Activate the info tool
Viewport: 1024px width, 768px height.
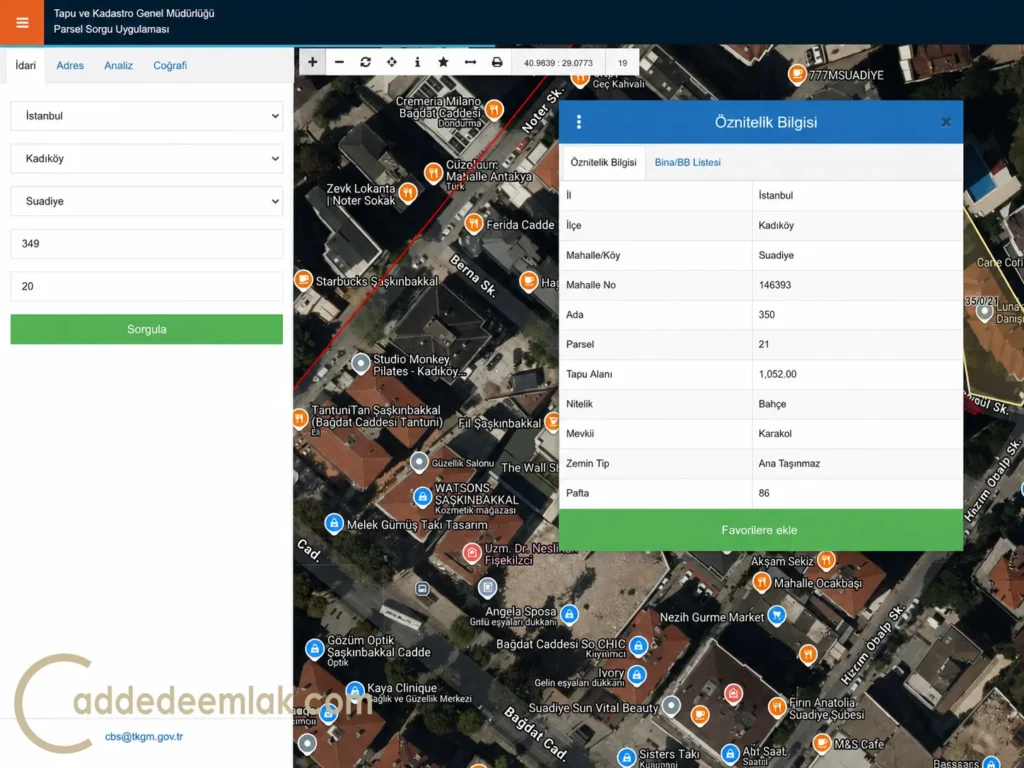click(417, 62)
